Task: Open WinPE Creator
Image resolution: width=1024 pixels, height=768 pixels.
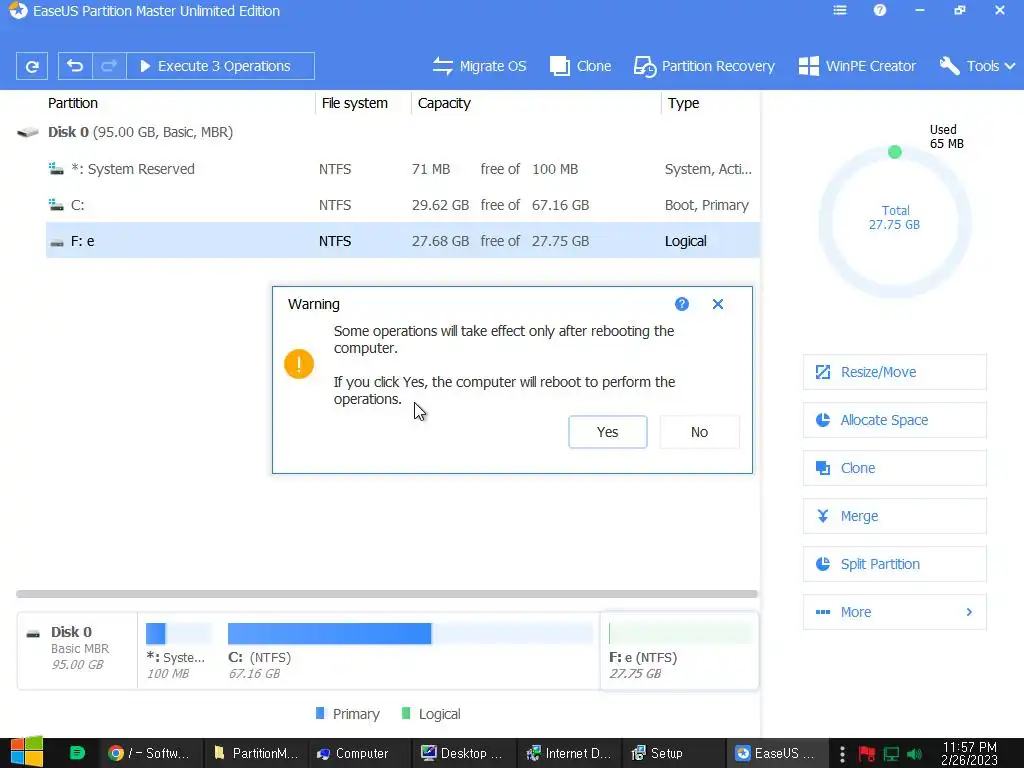Action: point(857,66)
